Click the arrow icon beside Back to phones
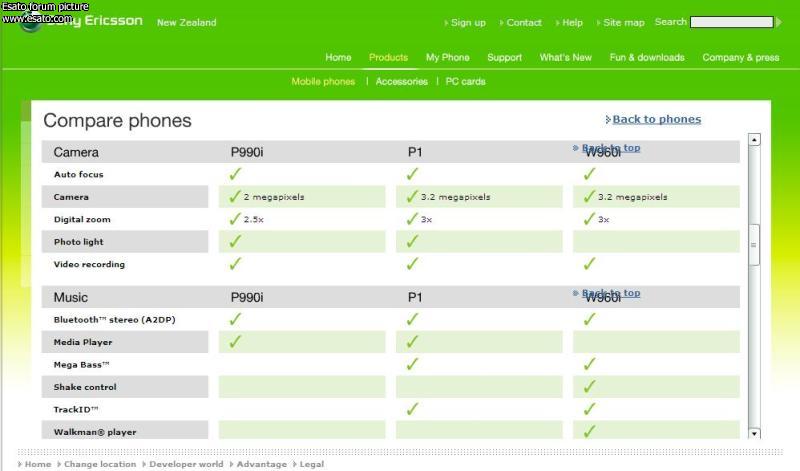This screenshot has width=800, height=471. (x=608, y=119)
